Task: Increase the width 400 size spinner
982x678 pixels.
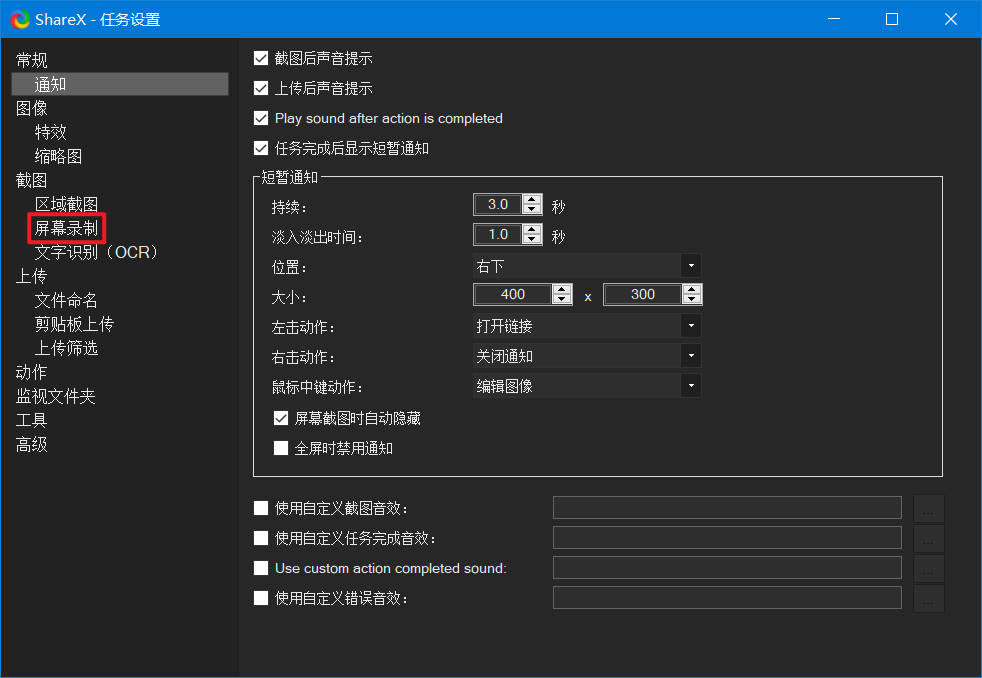Action: [x=562, y=290]
